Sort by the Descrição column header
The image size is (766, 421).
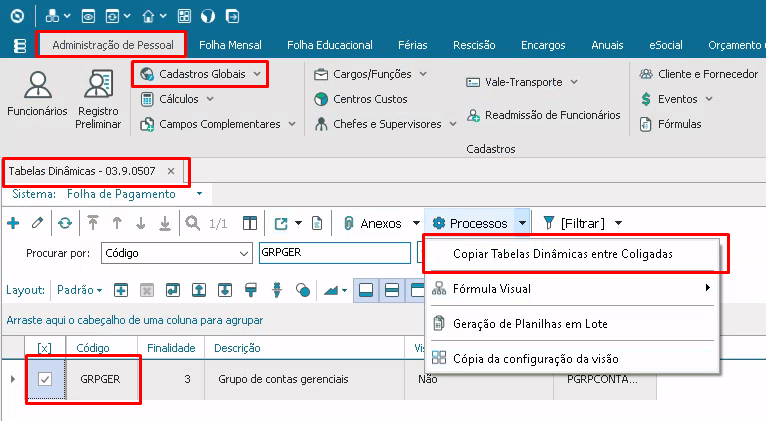pyautogui.click(x=237, y=348)
